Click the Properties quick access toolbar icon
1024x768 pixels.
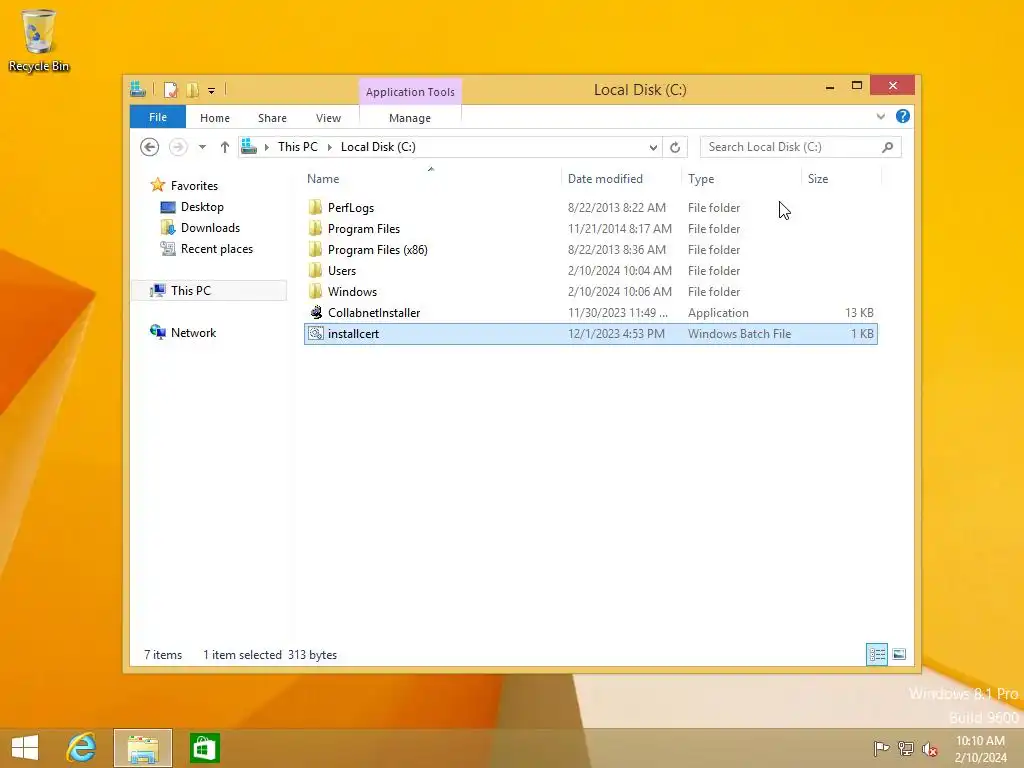click(170, 90)
